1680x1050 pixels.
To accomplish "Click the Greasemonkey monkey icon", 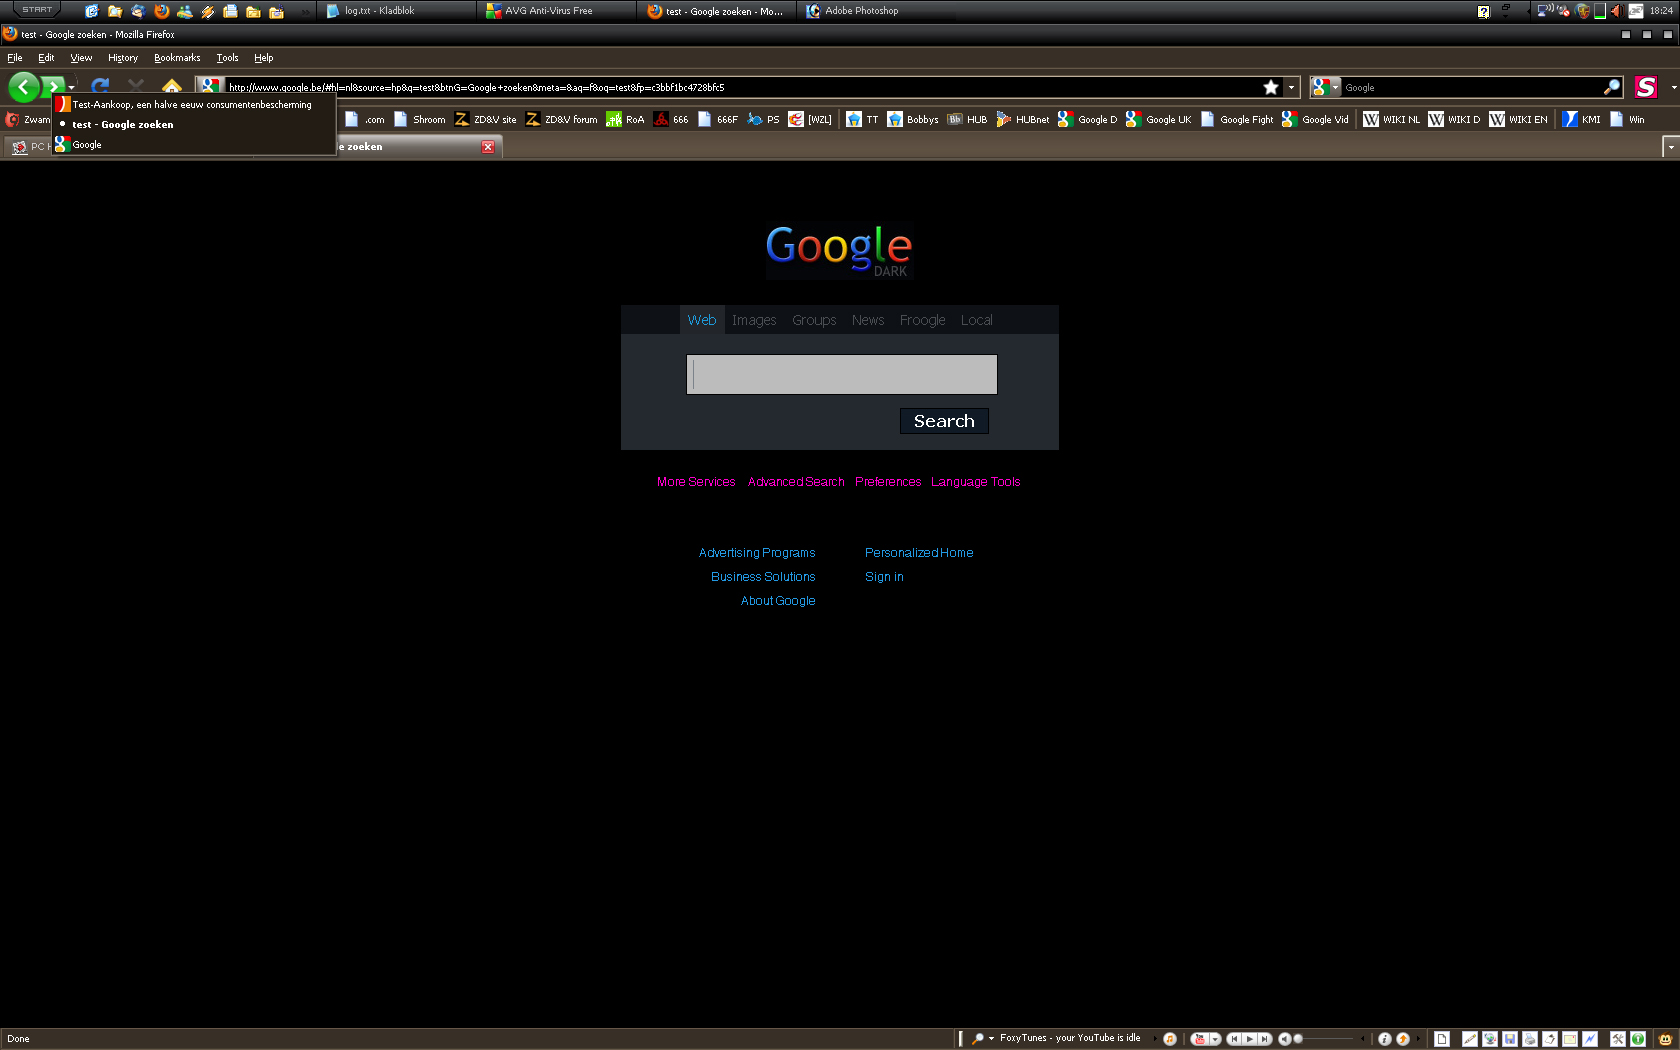I will click(x=1666, y=1039).
